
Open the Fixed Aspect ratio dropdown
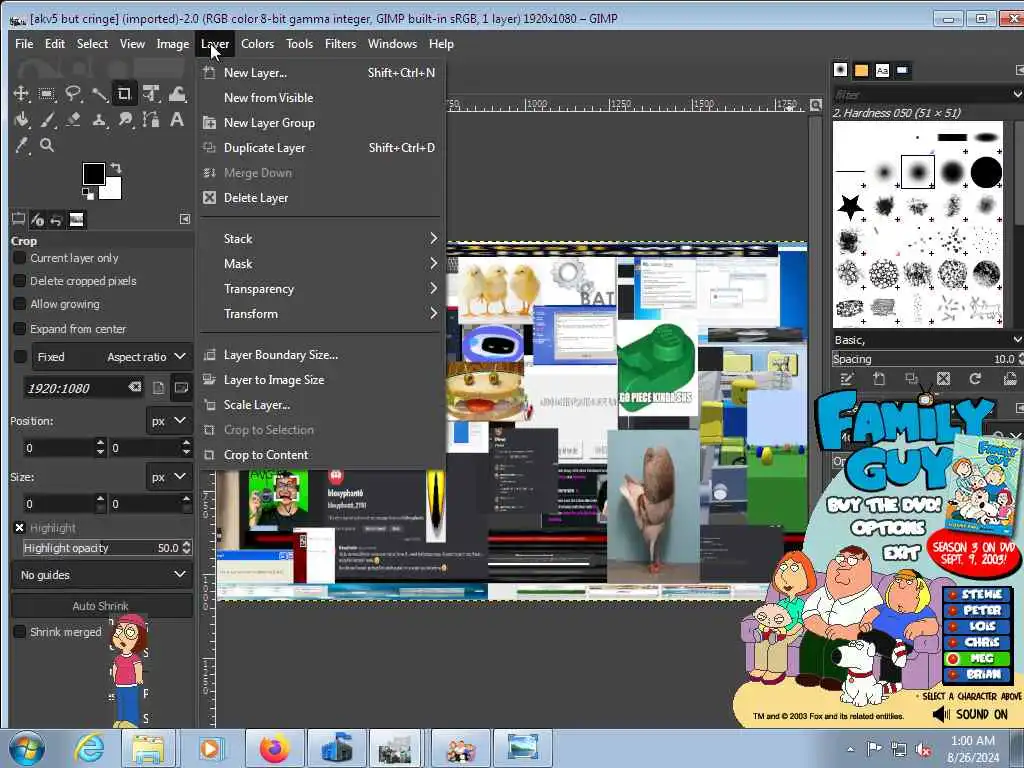(111, 357)
